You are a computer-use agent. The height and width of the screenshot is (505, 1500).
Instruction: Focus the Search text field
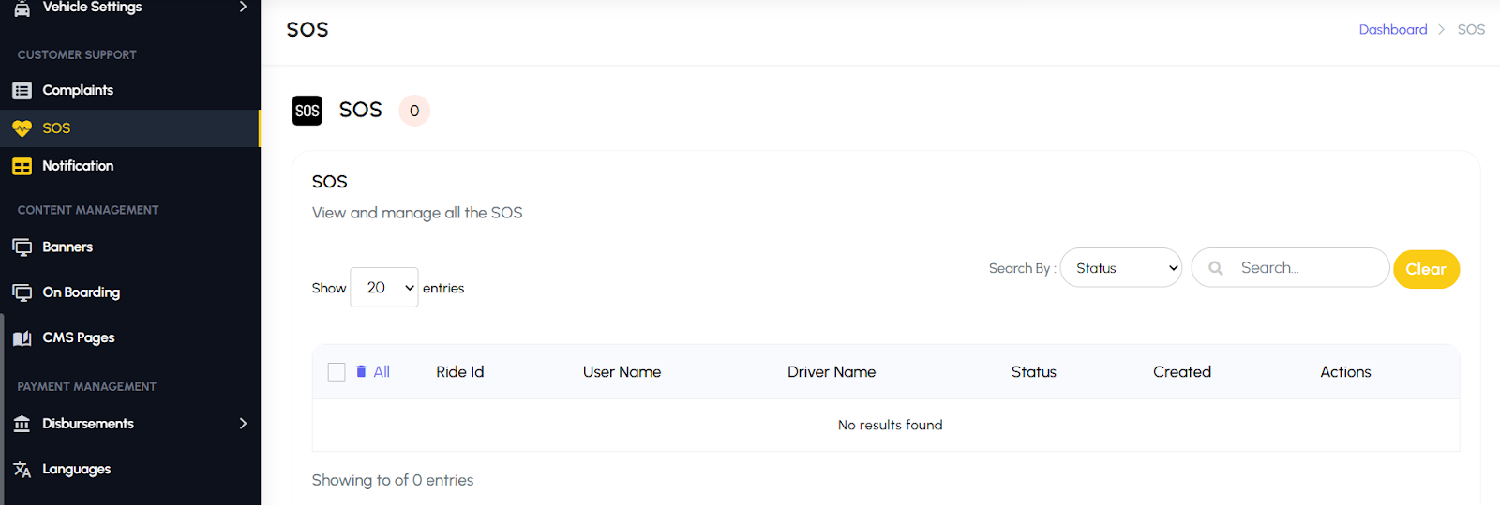[x=1290, y=268]
